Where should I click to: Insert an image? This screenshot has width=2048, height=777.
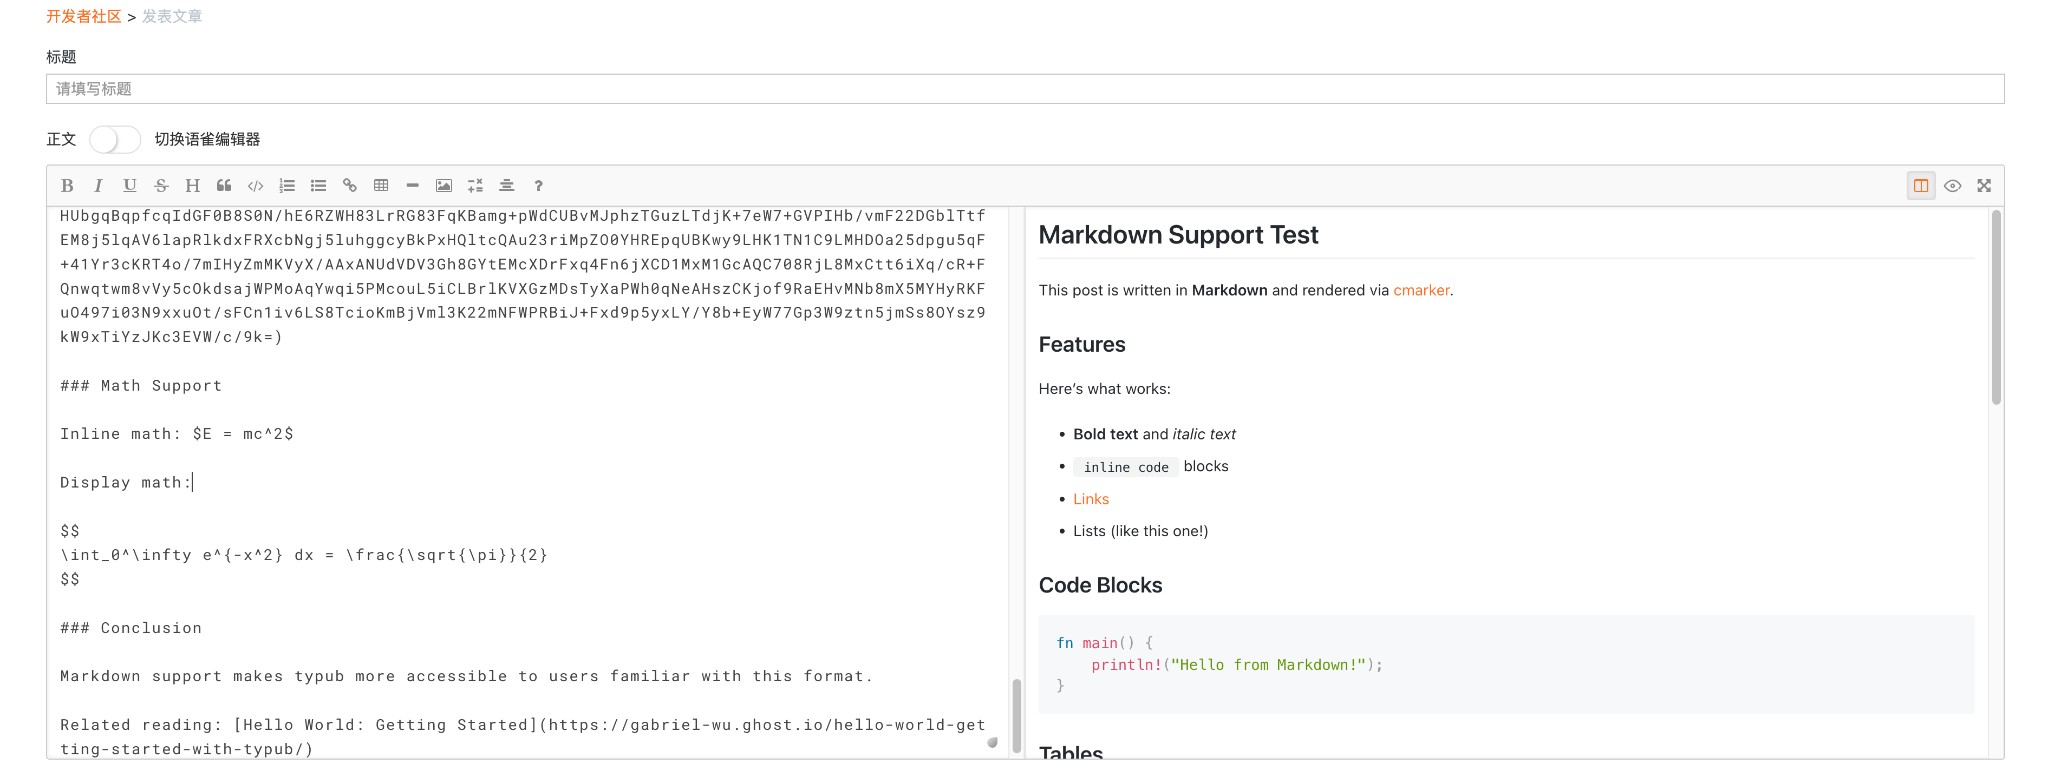point(444,186)
